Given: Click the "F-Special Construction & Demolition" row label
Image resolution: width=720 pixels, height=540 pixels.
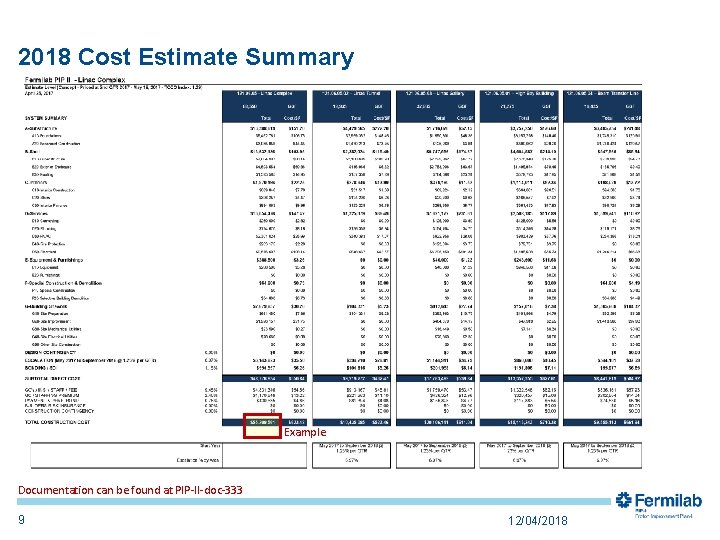Looking at the screenshot, I should coord(63,283).
